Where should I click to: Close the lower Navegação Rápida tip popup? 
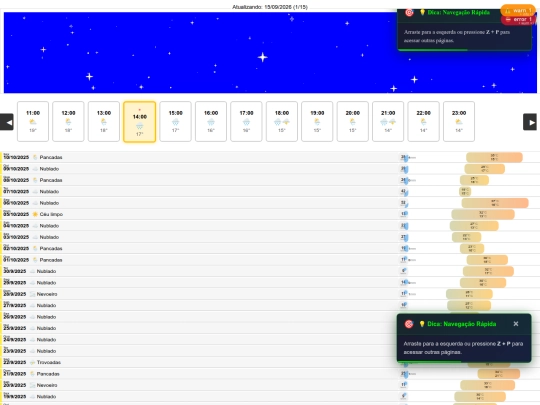pyautogui.click(x=516, y=324)
